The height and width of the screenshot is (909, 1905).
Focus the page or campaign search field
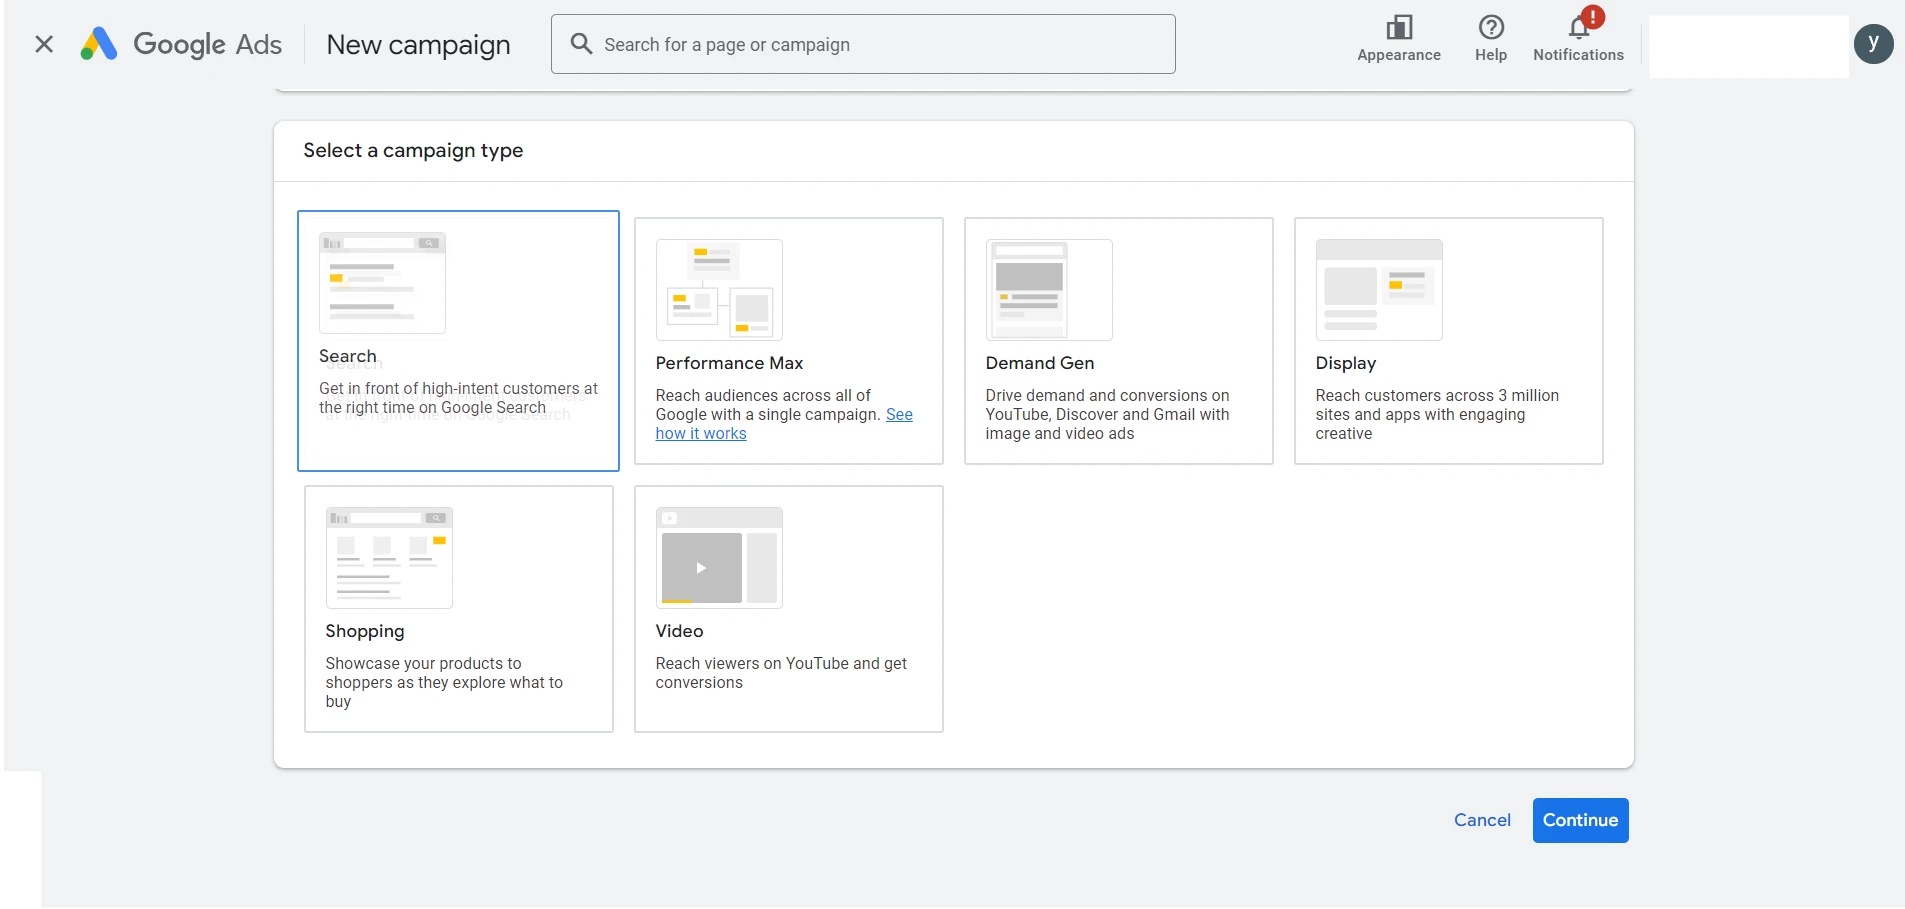coord(863,44)
